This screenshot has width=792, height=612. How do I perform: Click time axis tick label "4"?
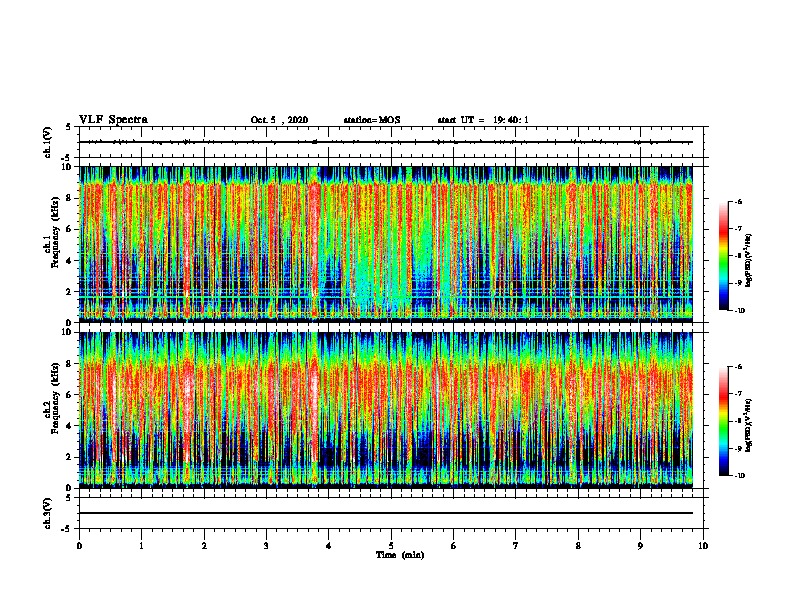[x=329, y=546]
